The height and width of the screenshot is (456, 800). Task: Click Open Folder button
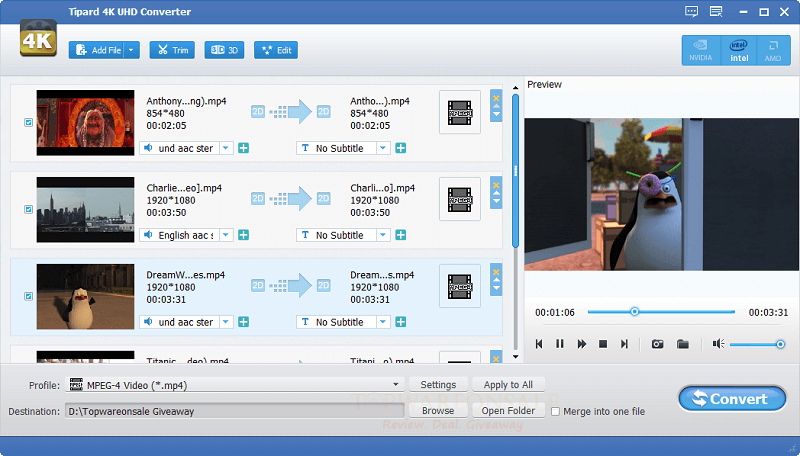click(508, 411)
